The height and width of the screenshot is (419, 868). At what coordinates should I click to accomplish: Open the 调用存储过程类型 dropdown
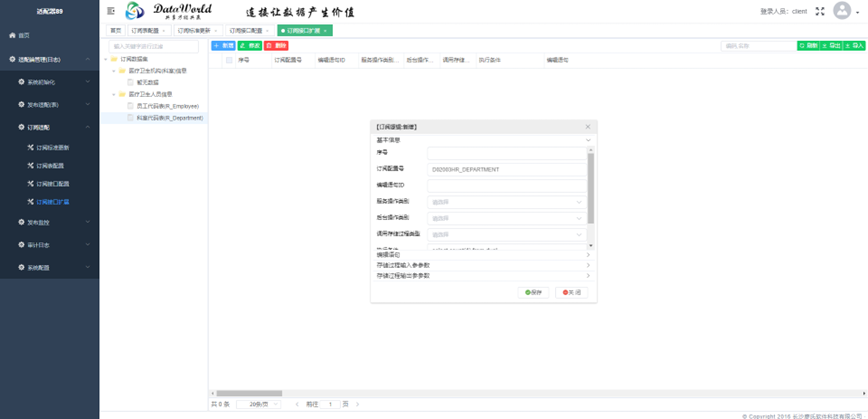coord(507,234)
